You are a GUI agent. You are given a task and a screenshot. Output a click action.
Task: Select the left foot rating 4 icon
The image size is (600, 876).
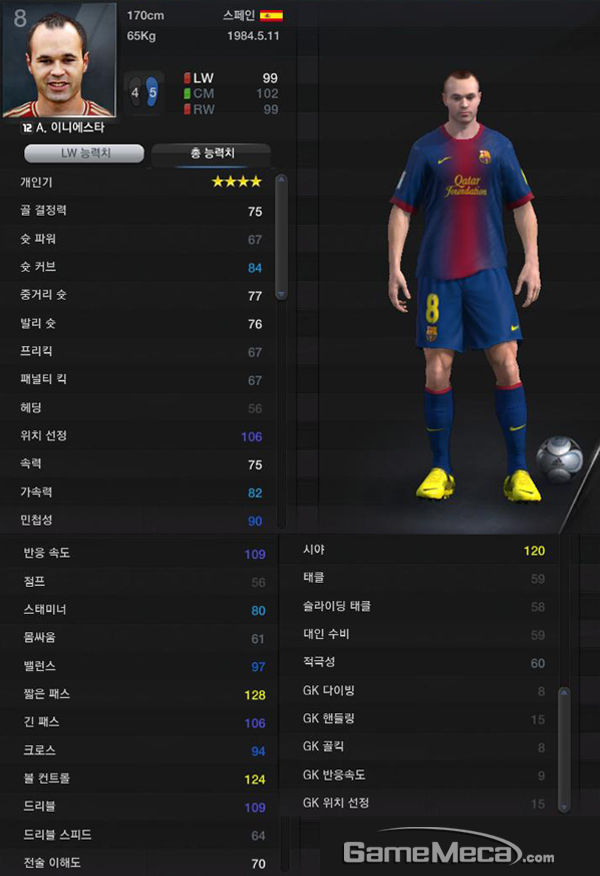pos(135,92)
